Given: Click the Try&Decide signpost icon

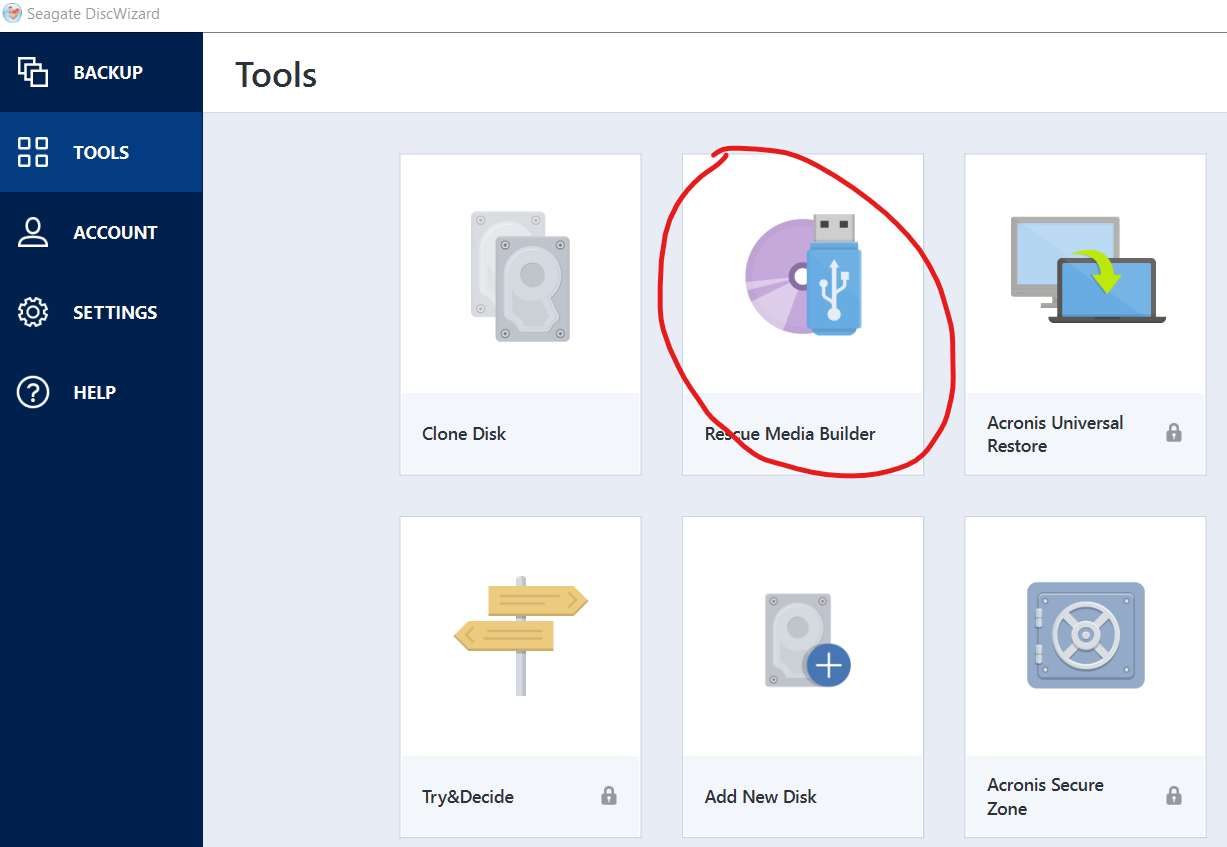Looking at the screenshot, I should pyautogui.click(x=520, y=635).
